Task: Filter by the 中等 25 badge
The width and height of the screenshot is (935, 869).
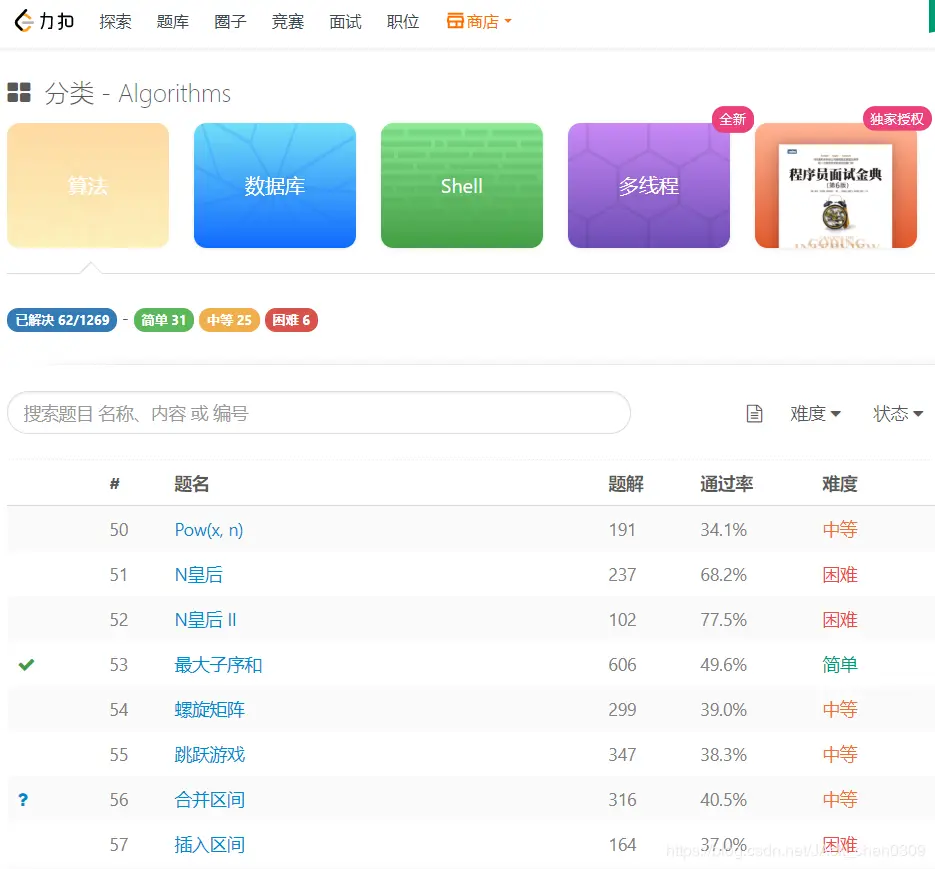Action: (230, 320)
